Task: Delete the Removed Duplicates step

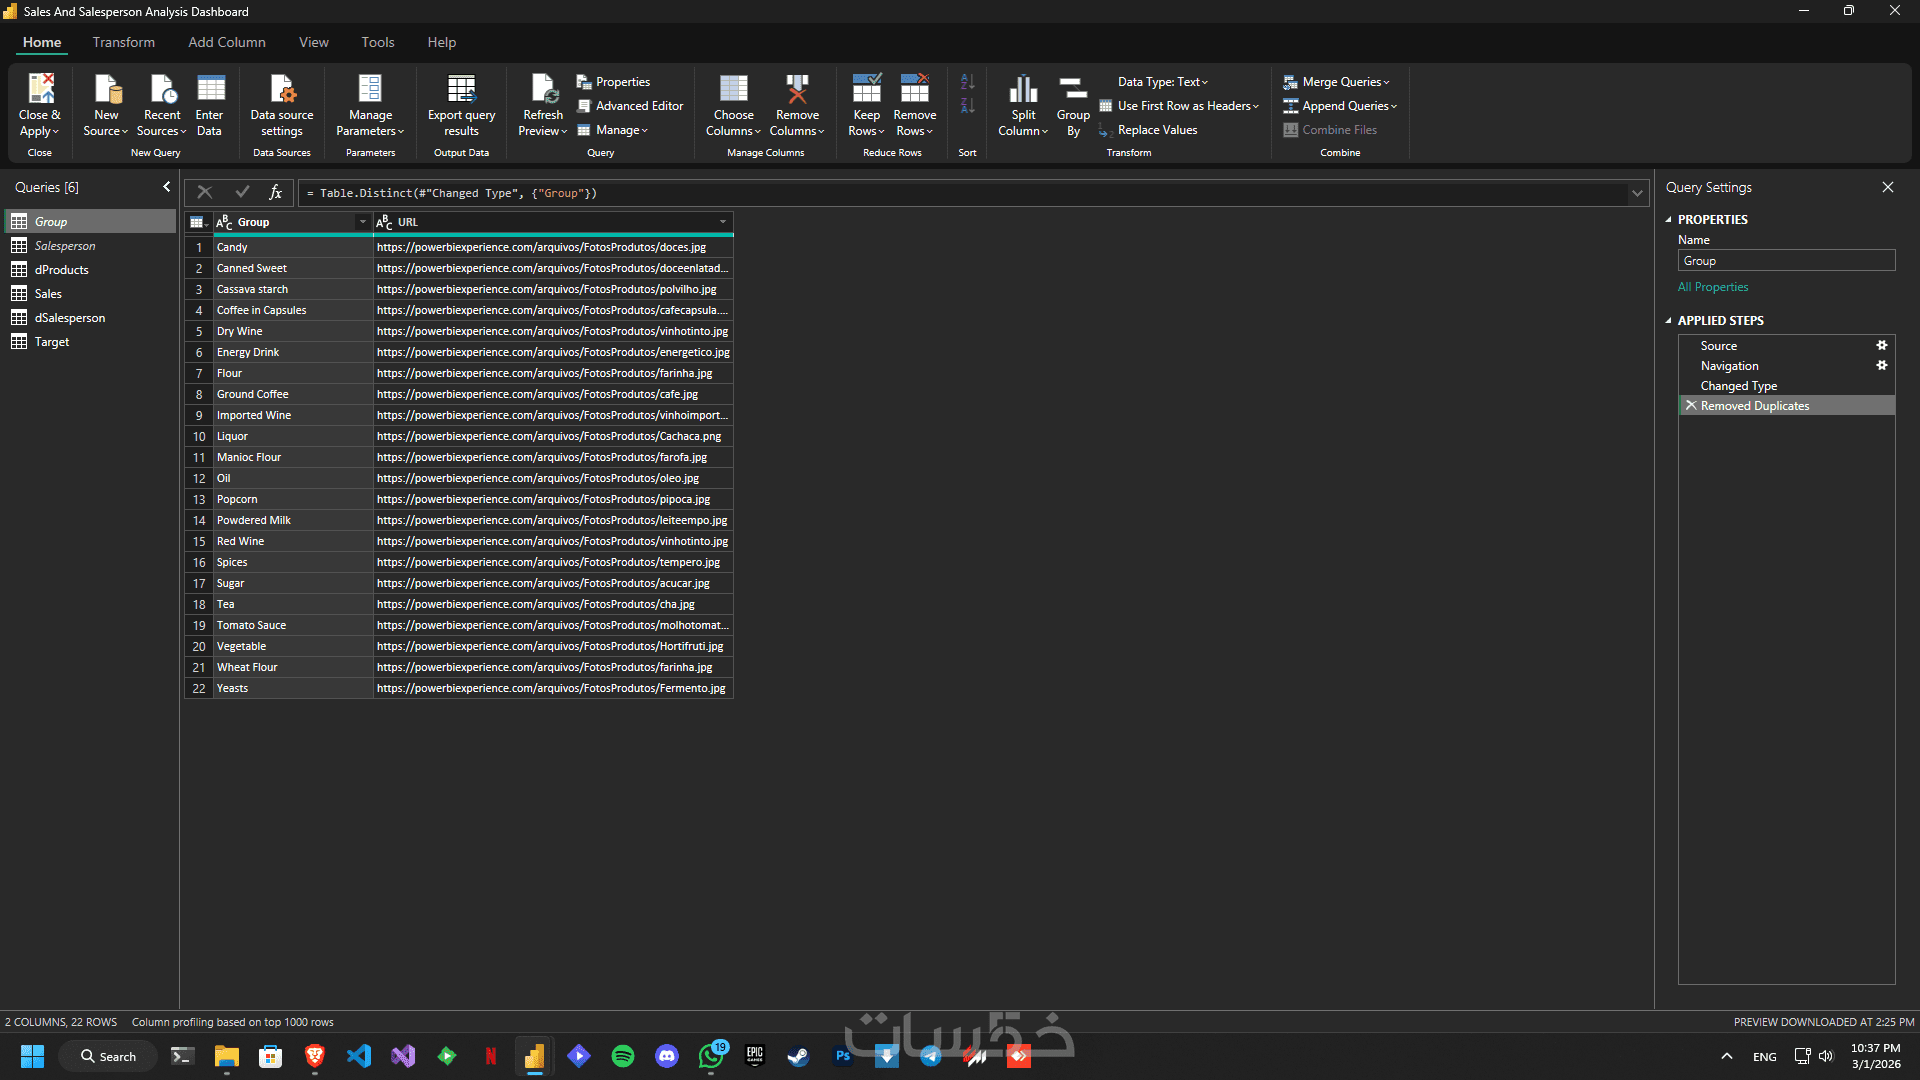Action: coord(1691,406)
